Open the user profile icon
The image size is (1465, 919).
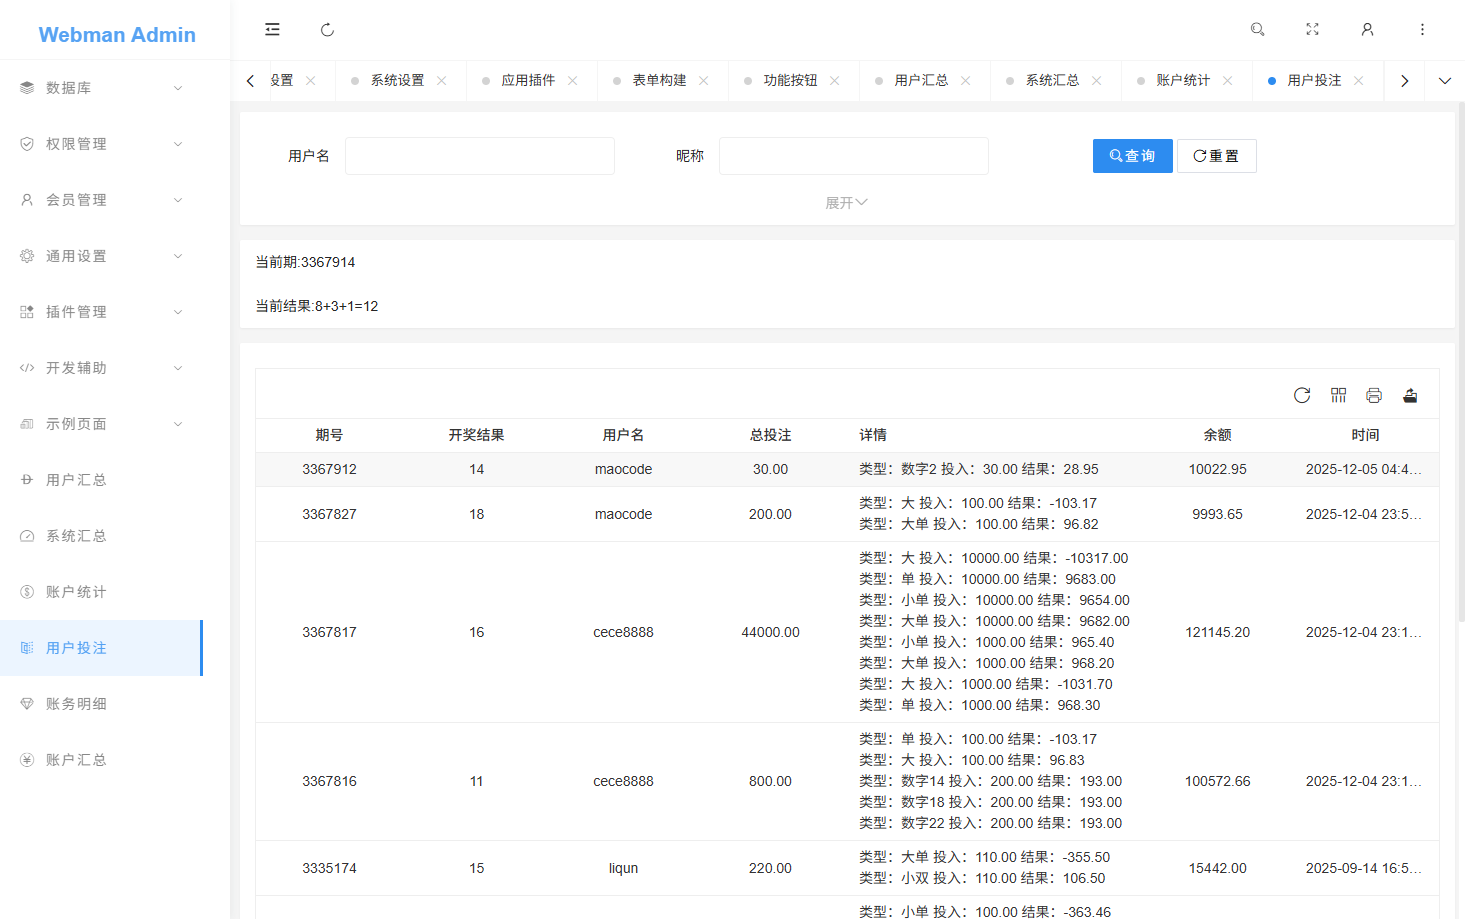tap(1367, 29)
